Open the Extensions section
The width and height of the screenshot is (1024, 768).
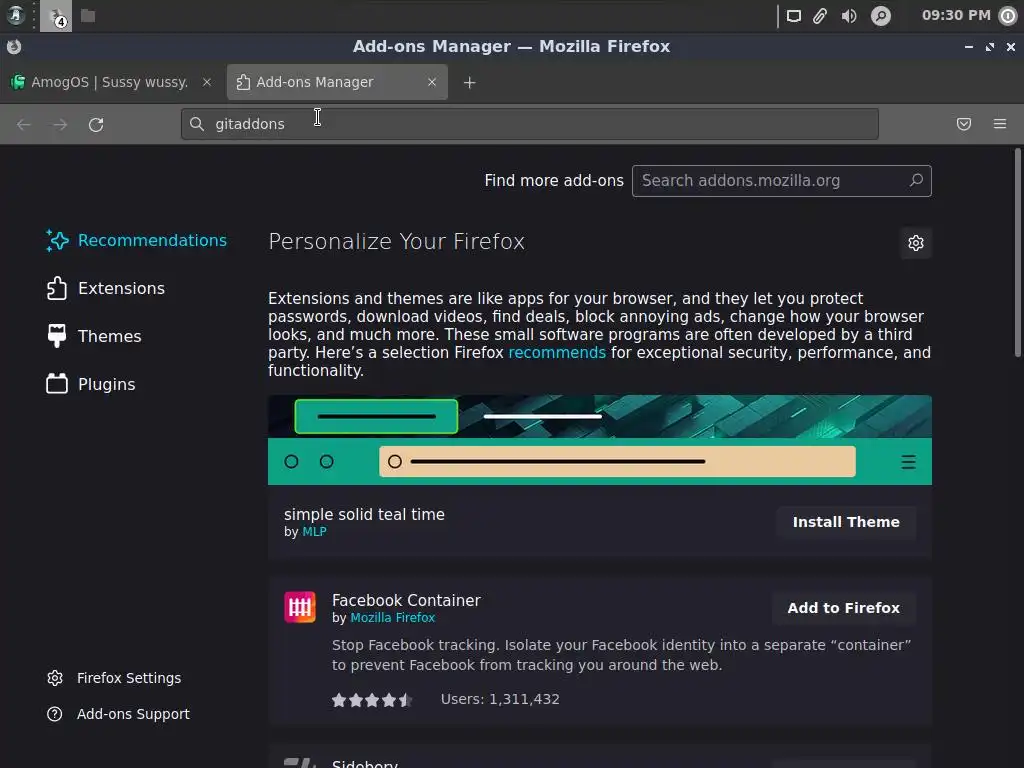(x=105, y=288)
